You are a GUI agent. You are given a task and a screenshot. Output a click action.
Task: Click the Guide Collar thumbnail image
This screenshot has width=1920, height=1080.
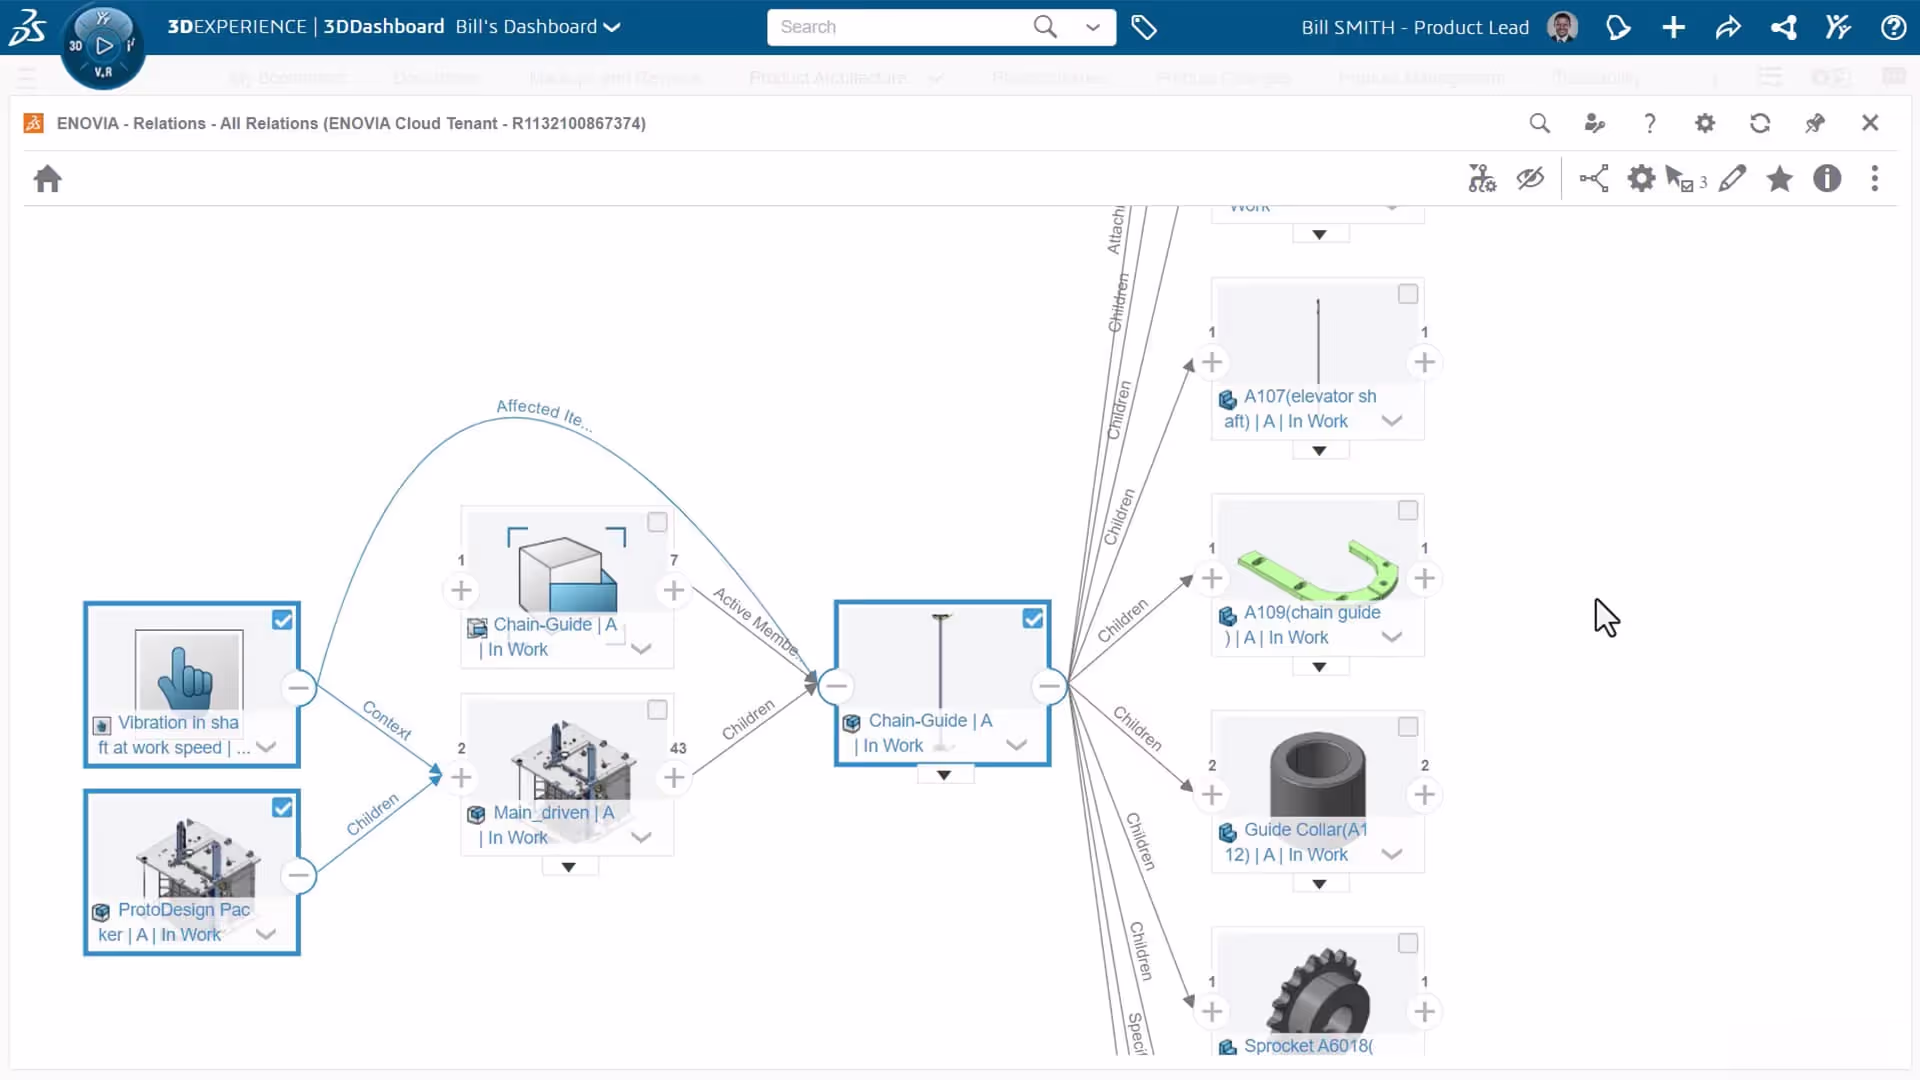1318,774
